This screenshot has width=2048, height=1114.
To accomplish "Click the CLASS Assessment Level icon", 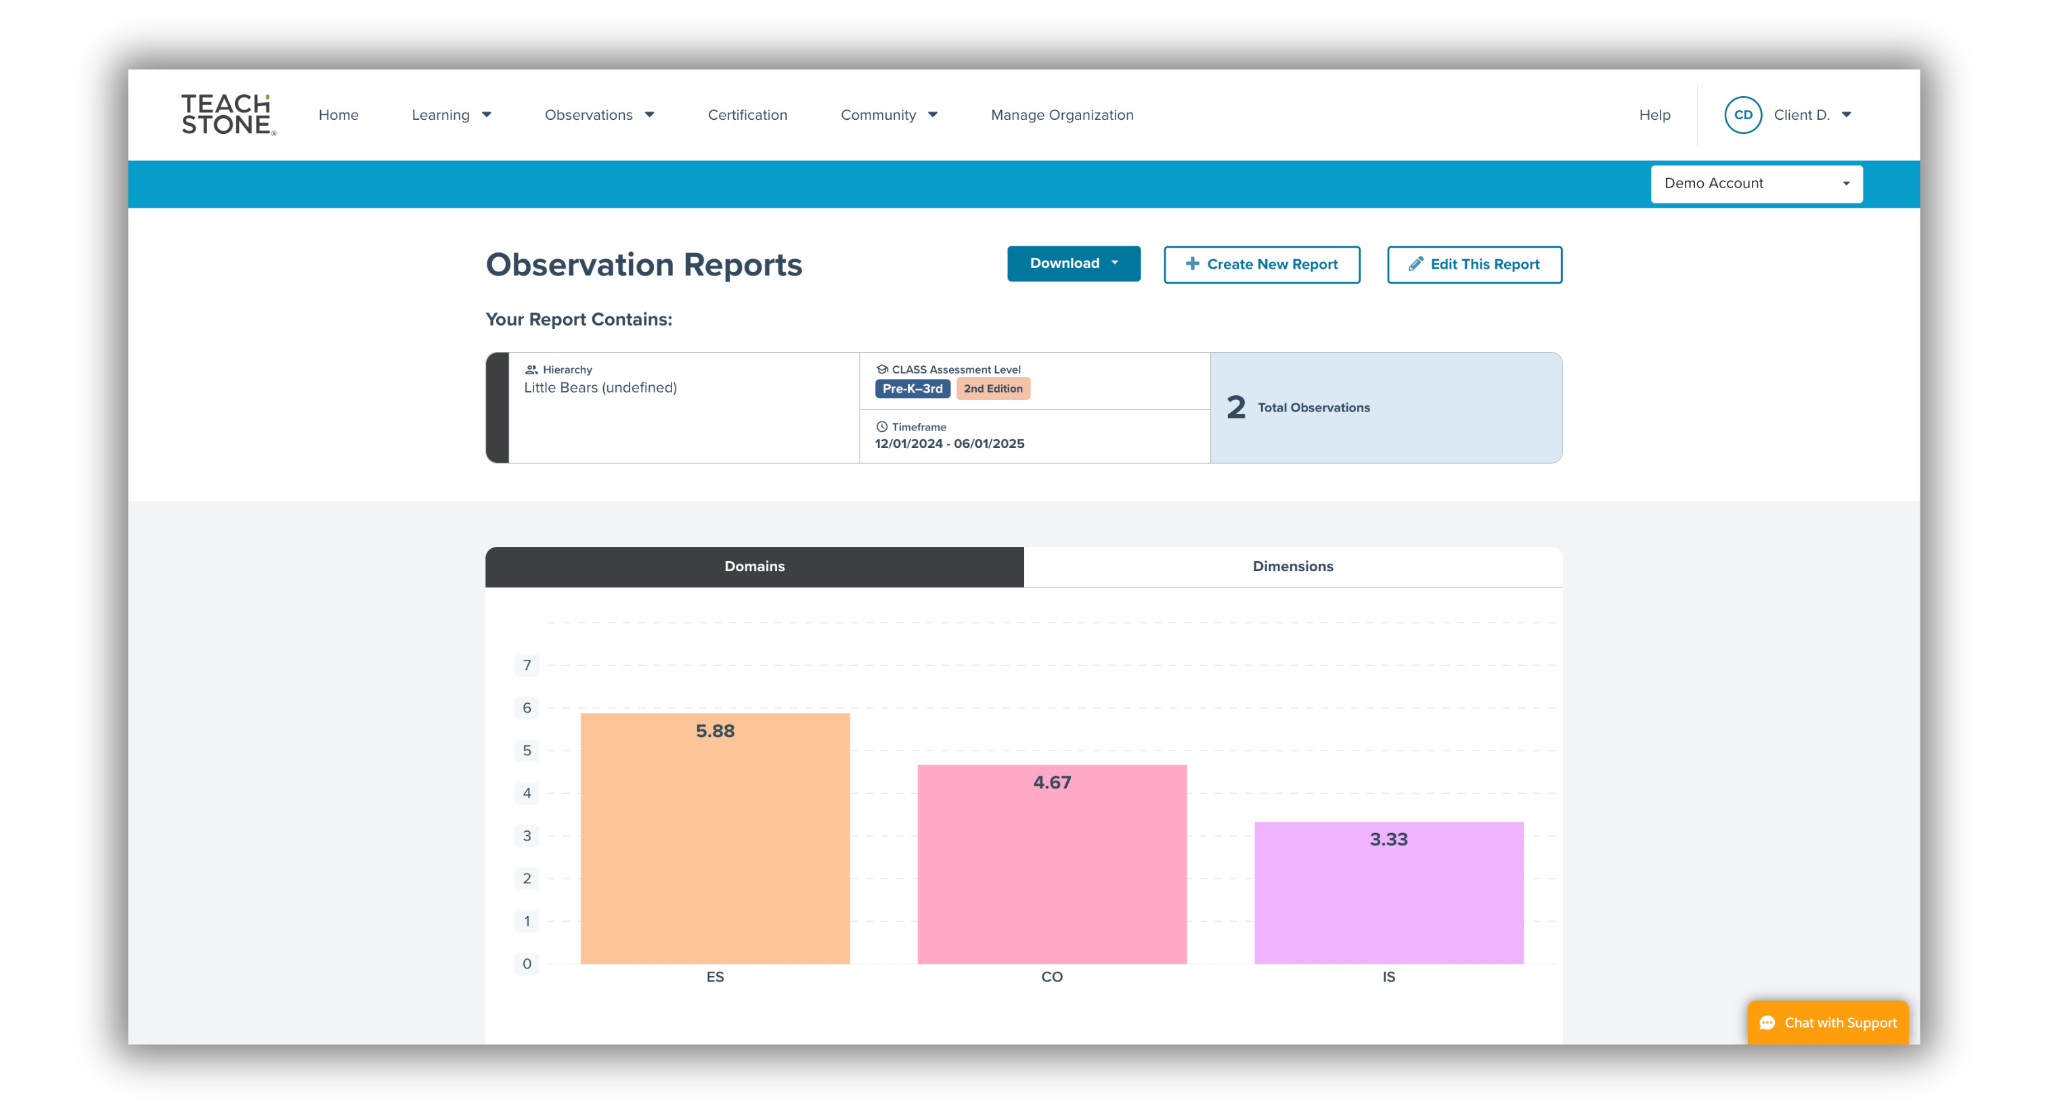I will [x=882, y=370].
